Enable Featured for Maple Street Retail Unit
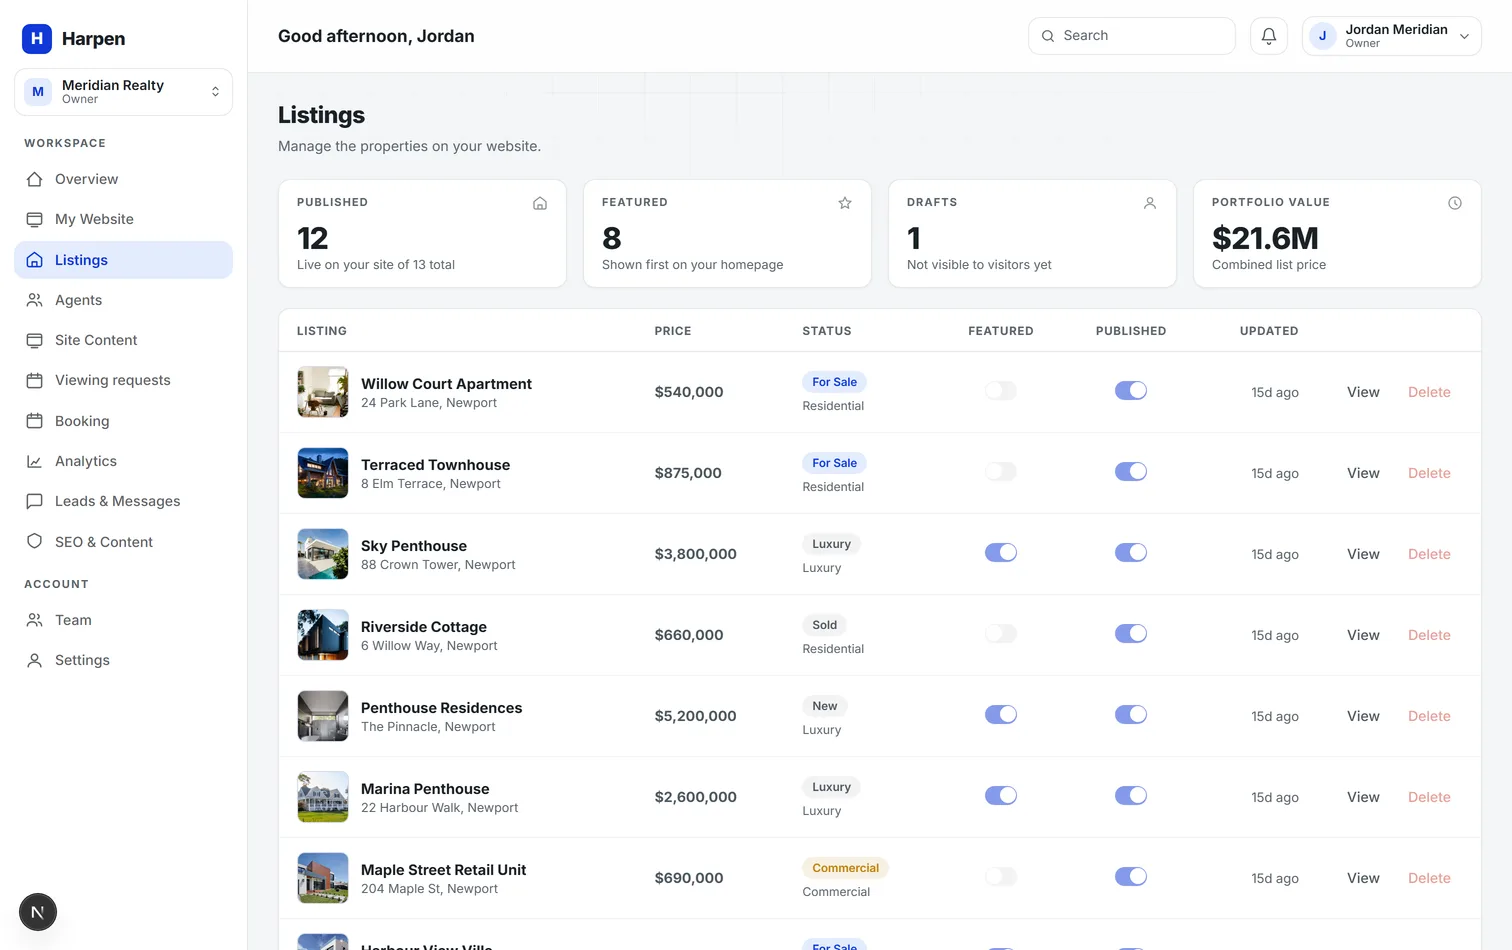 pos(1001,877)
